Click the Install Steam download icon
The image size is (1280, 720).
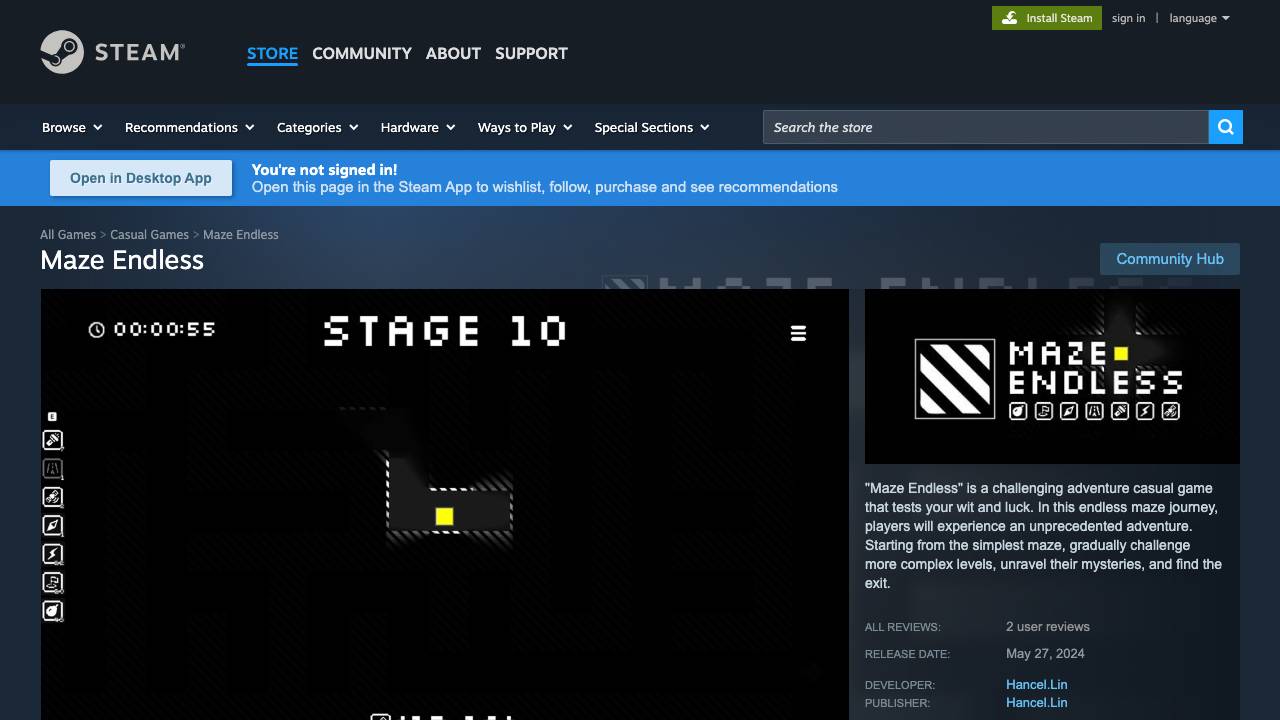coord(1010,18)
